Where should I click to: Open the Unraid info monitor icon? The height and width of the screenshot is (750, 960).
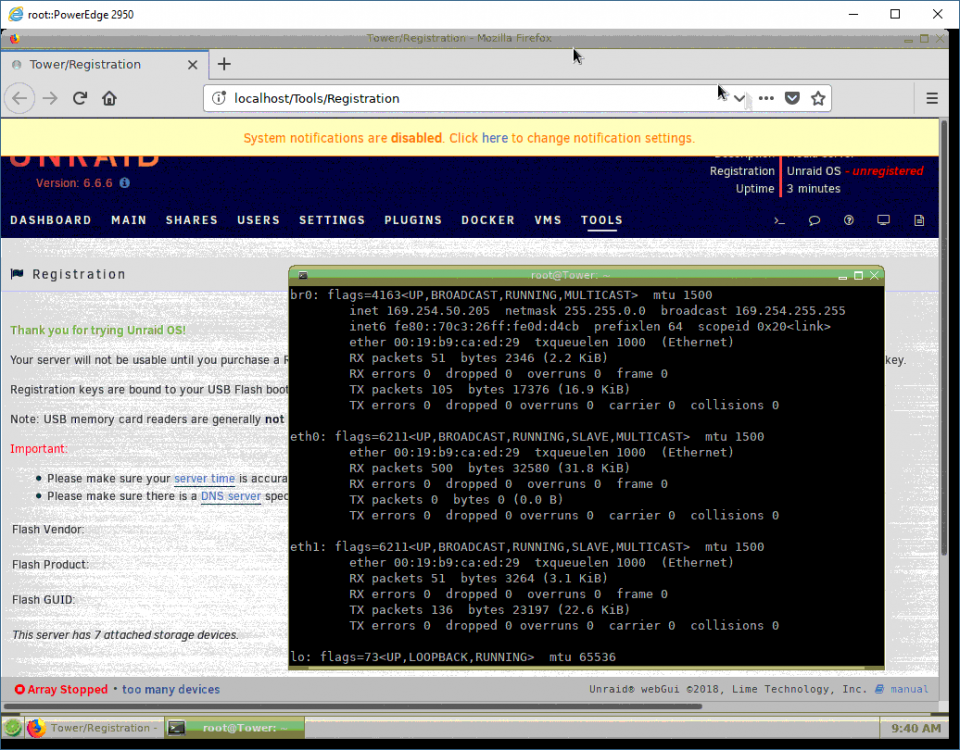pos(883,220)
